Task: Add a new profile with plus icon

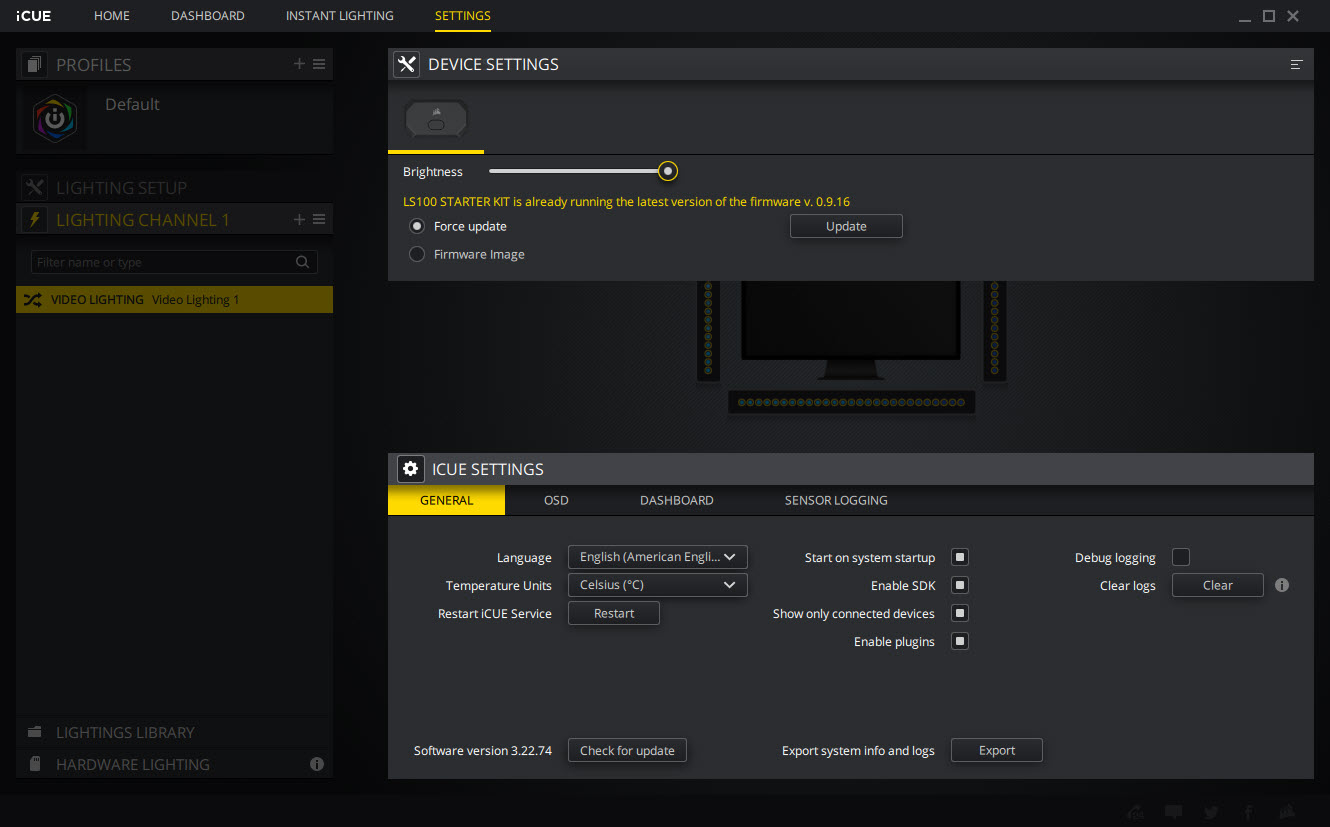Action: [299, 64]
